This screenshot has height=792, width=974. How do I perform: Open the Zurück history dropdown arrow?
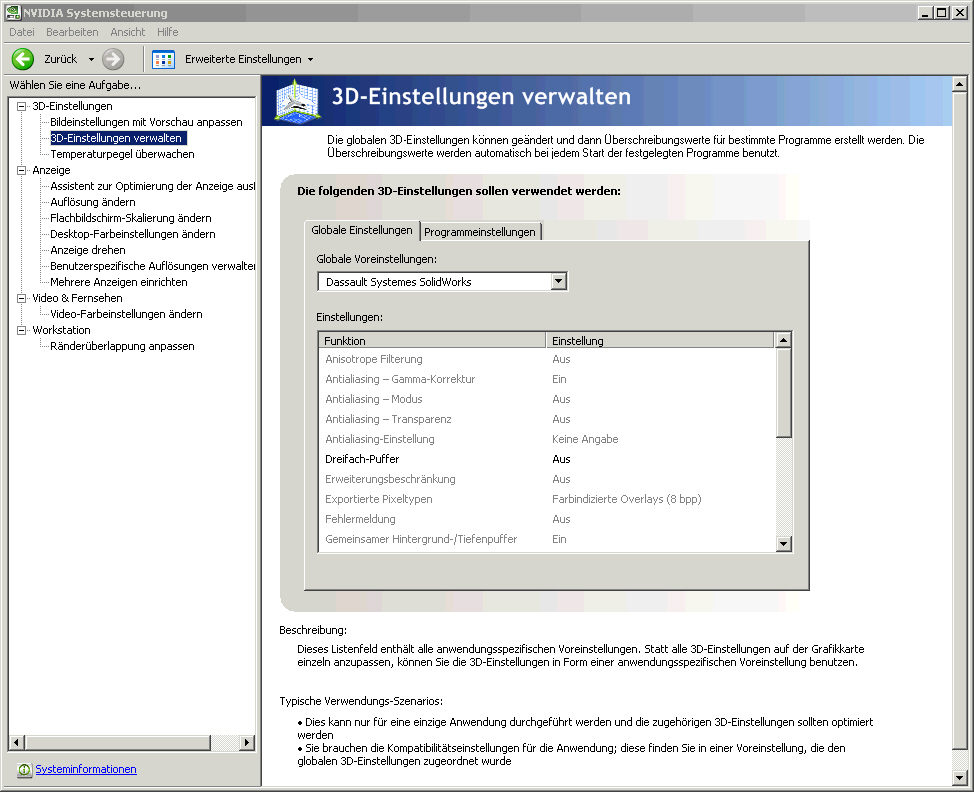click(x=91, y=60)
